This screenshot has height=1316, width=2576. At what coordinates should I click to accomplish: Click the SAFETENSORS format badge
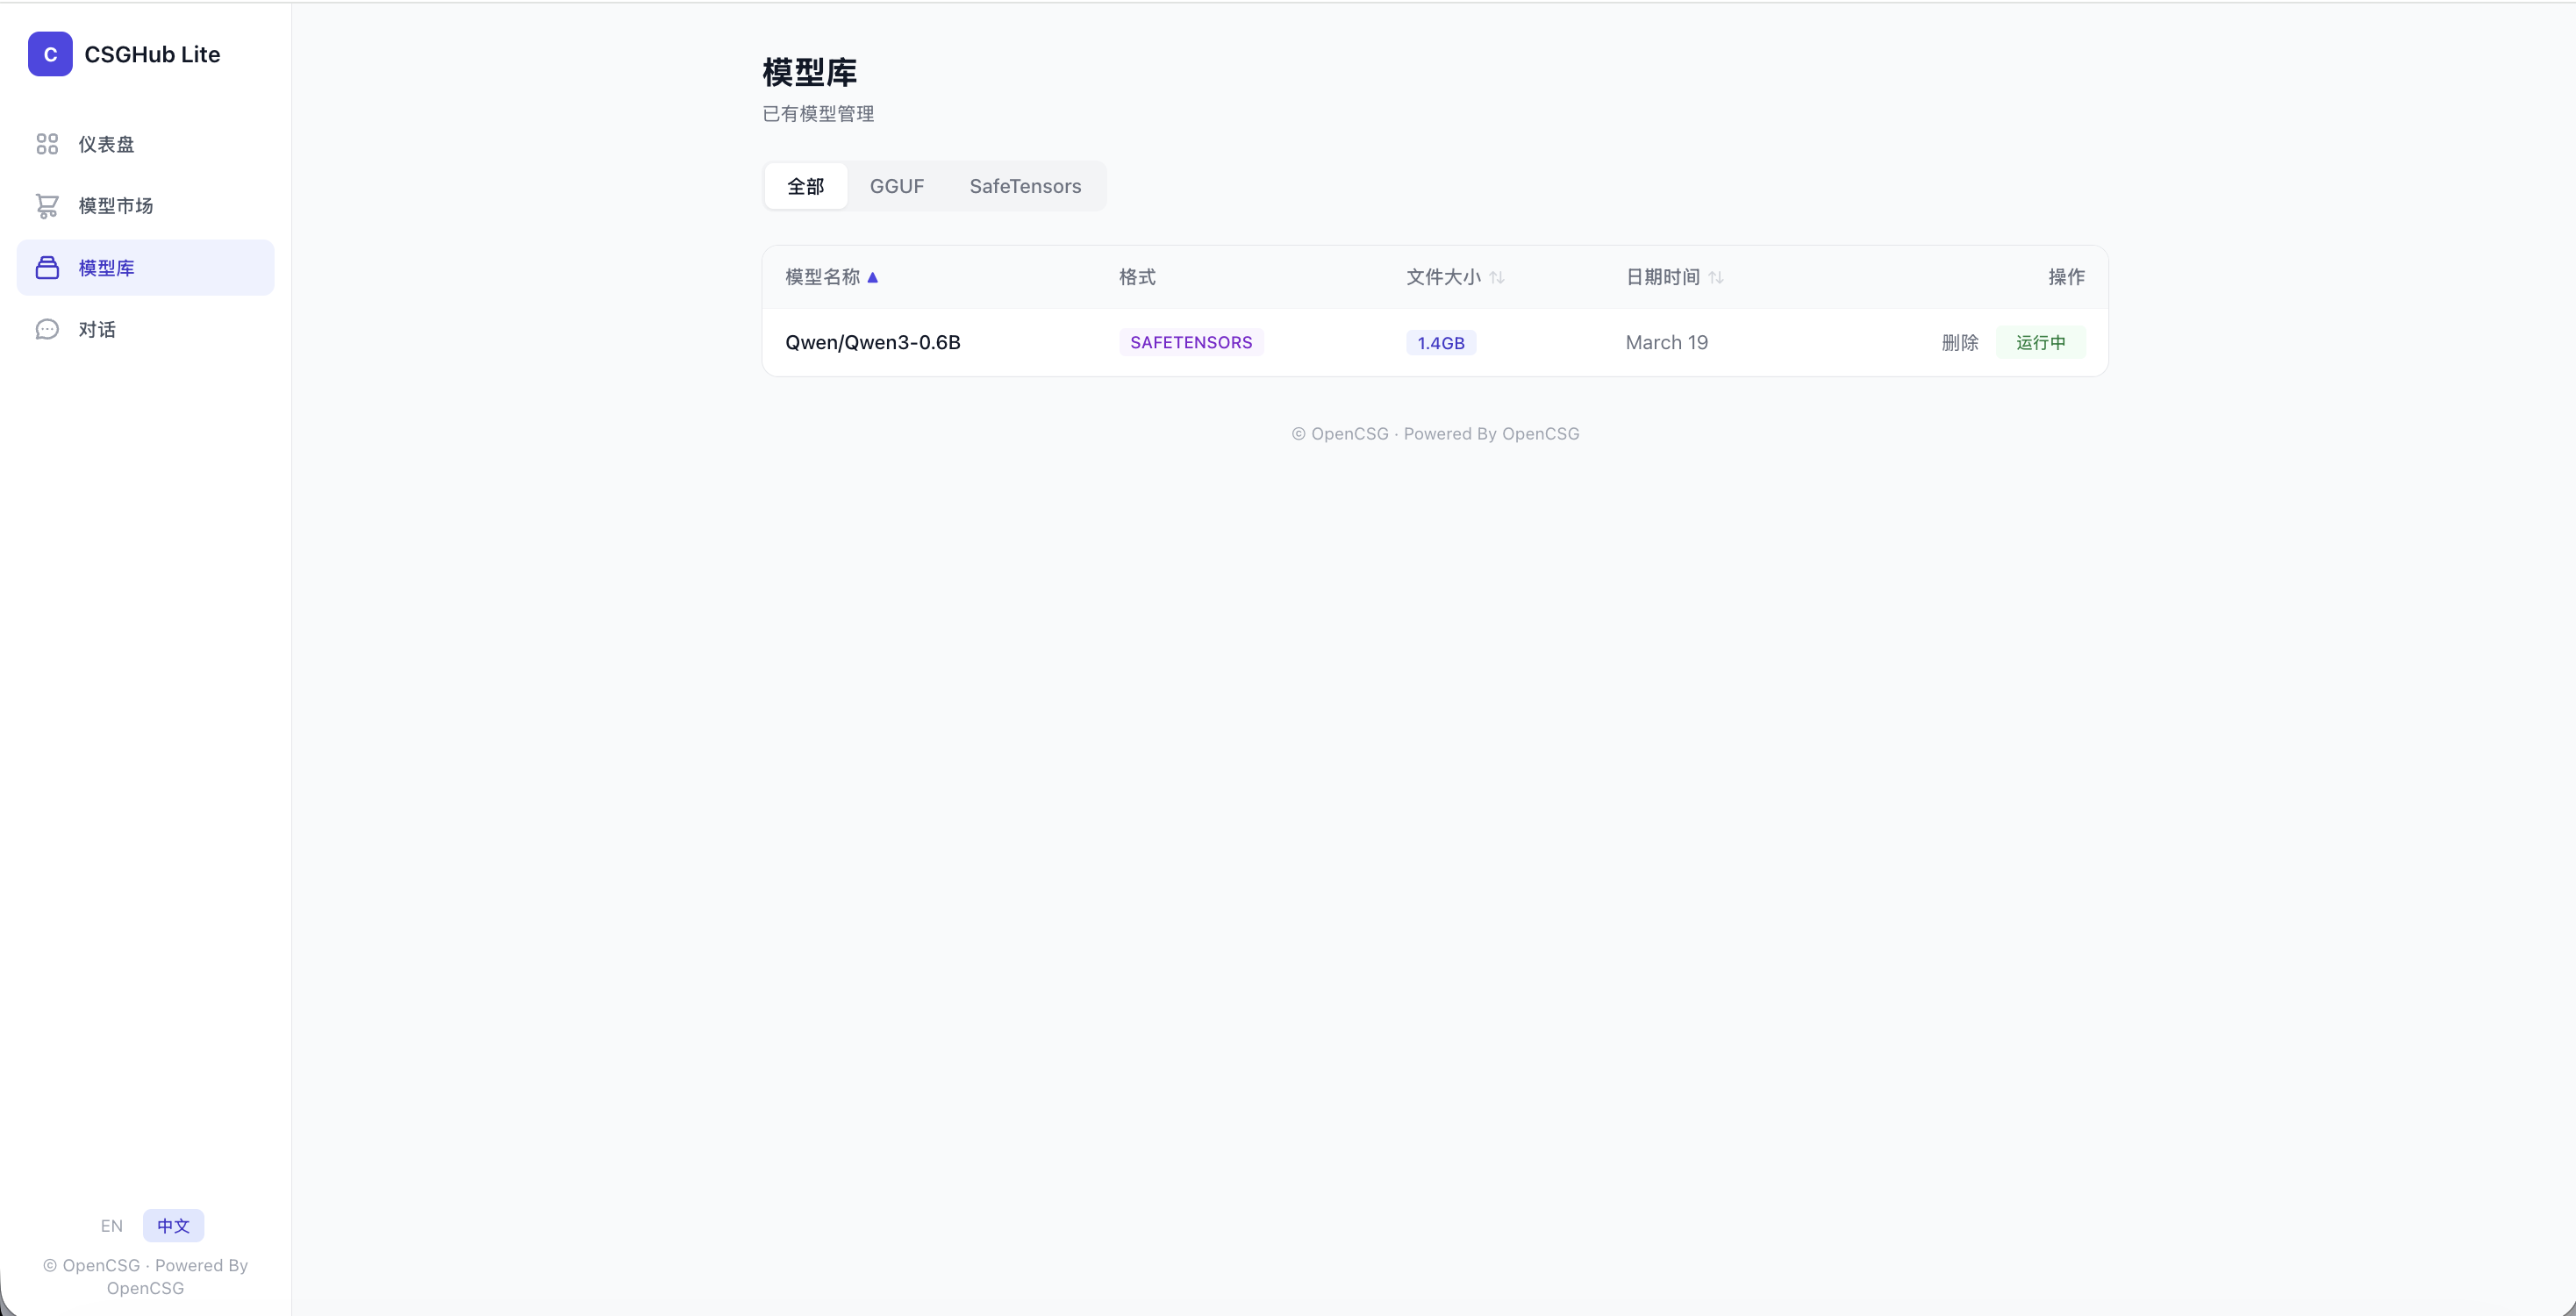[x=1190, y=343]
